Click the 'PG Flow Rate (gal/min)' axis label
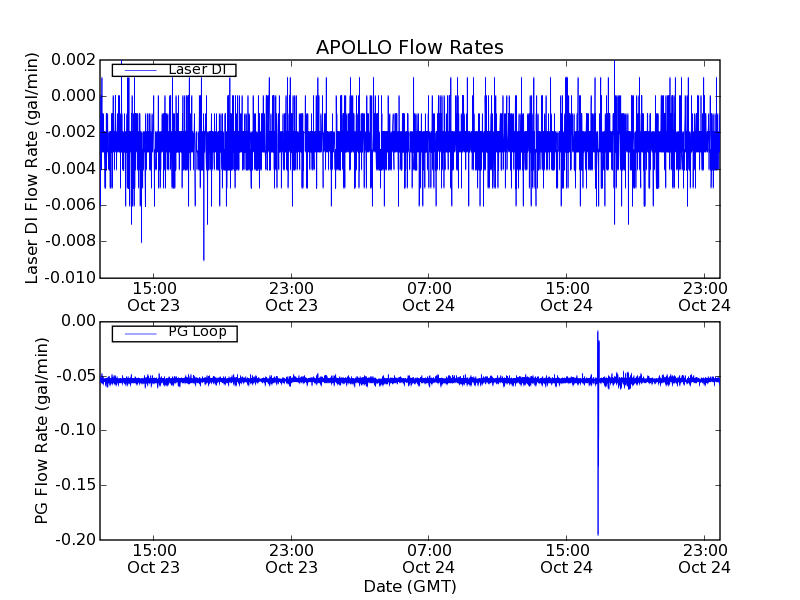Viewport: 800px width, 600px height. click(42, 430)
